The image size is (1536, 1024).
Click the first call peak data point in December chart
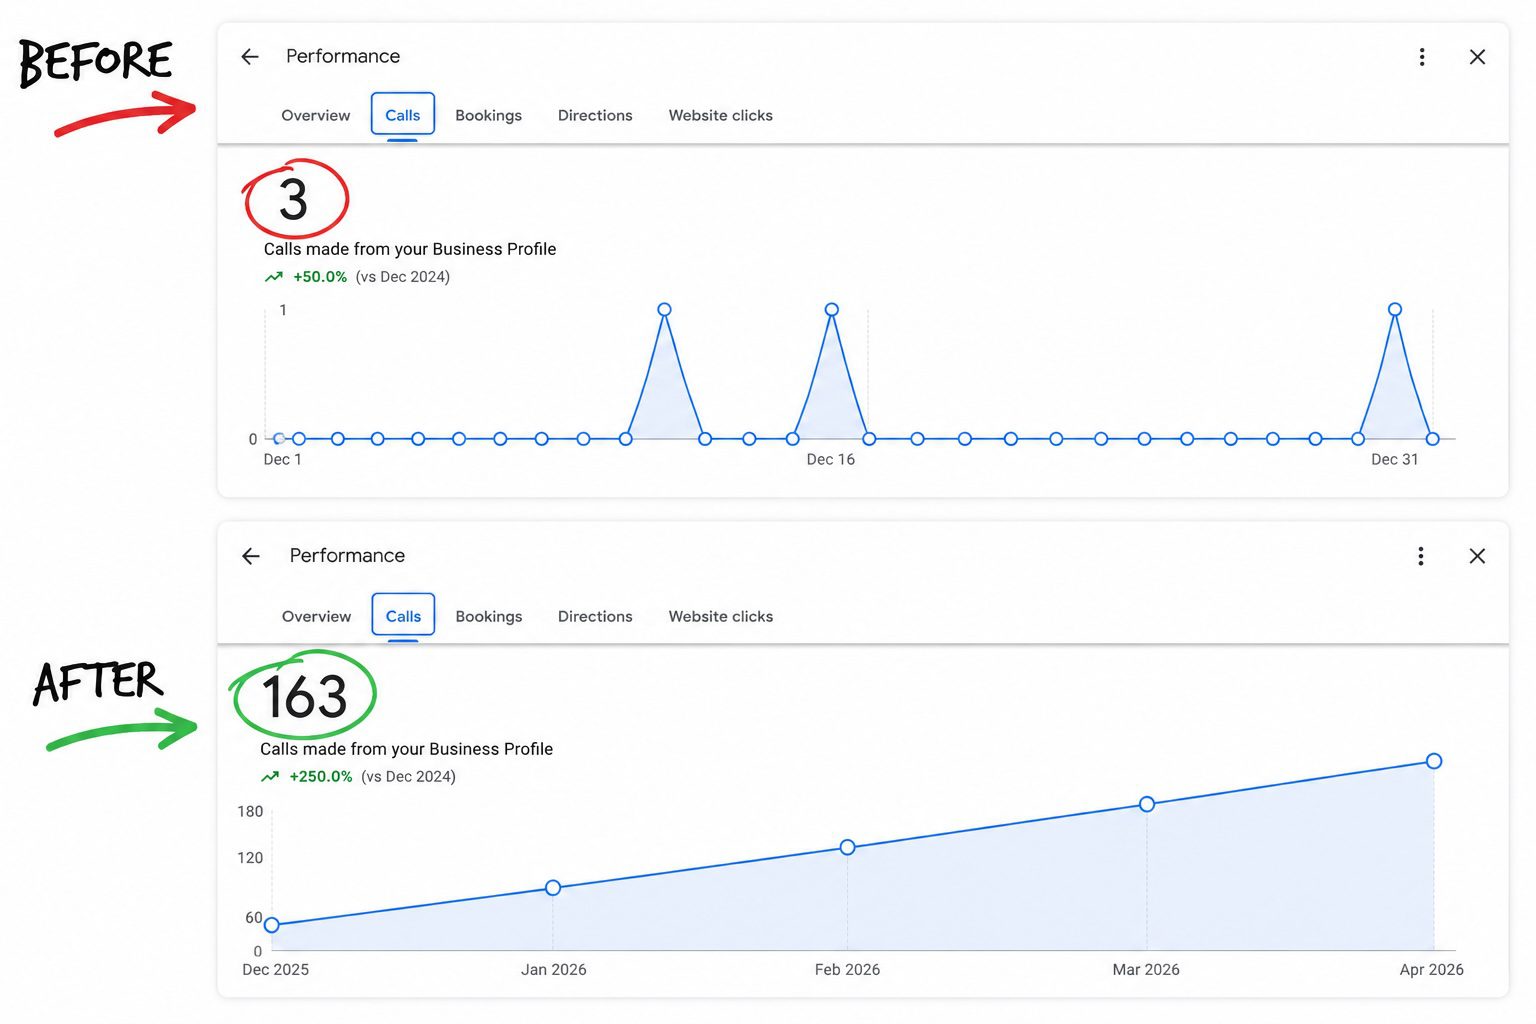coord(664,310)
